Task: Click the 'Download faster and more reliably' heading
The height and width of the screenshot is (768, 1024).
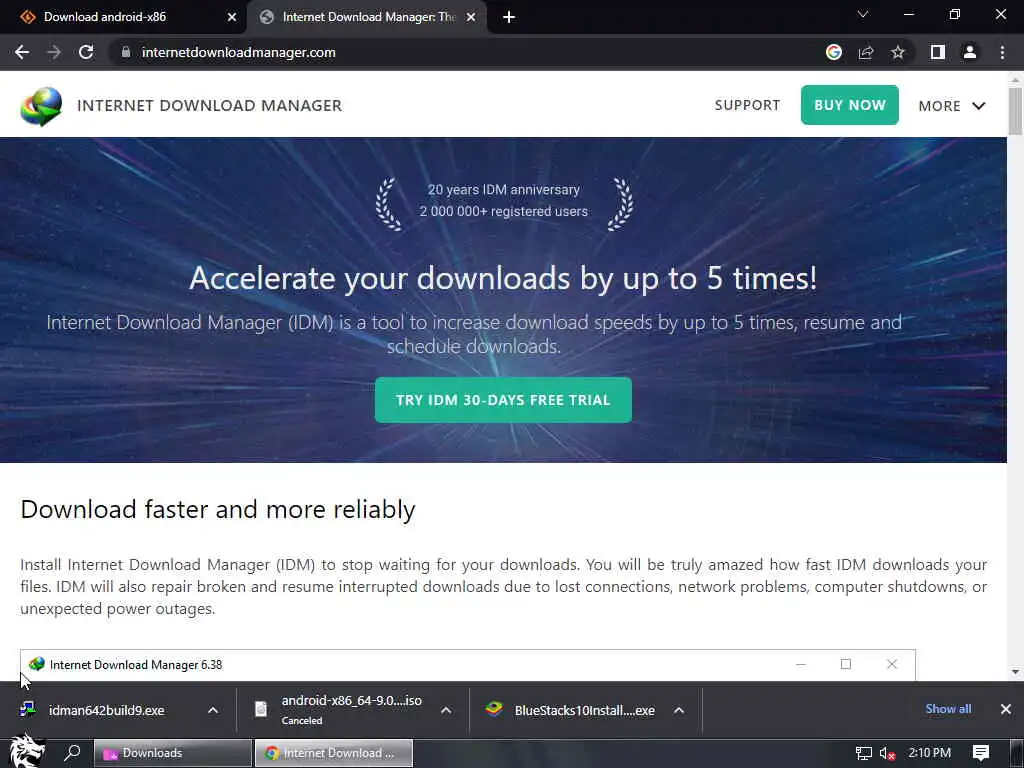Action: click(217, 509)
